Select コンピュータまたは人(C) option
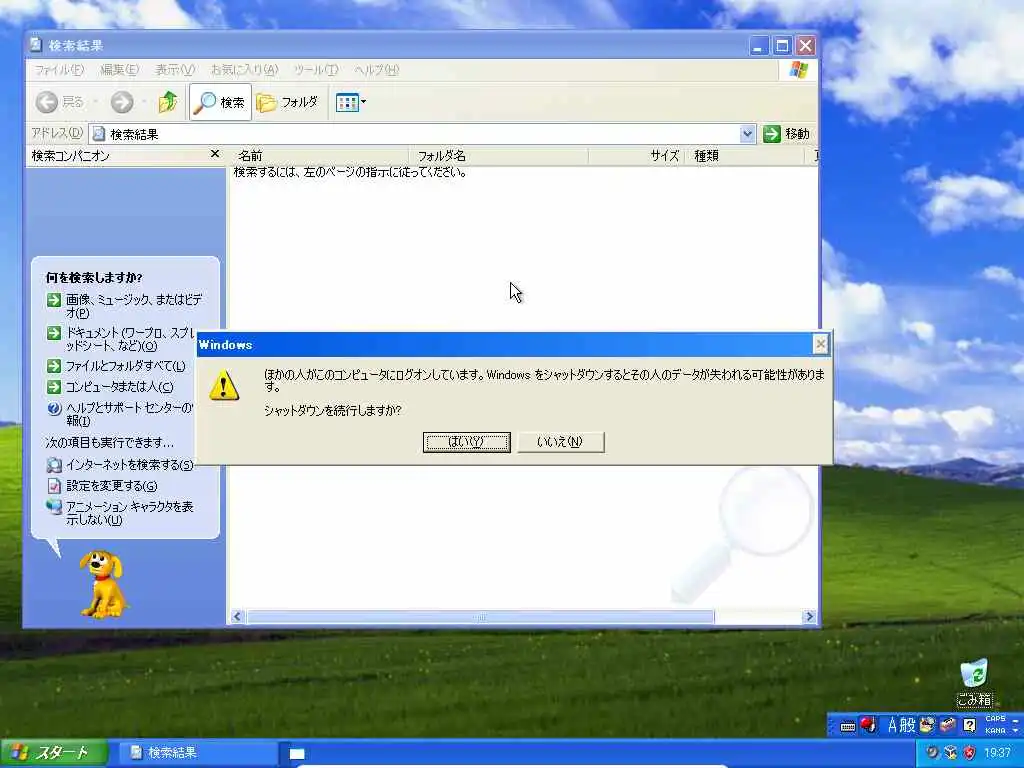 click(110, 387)
